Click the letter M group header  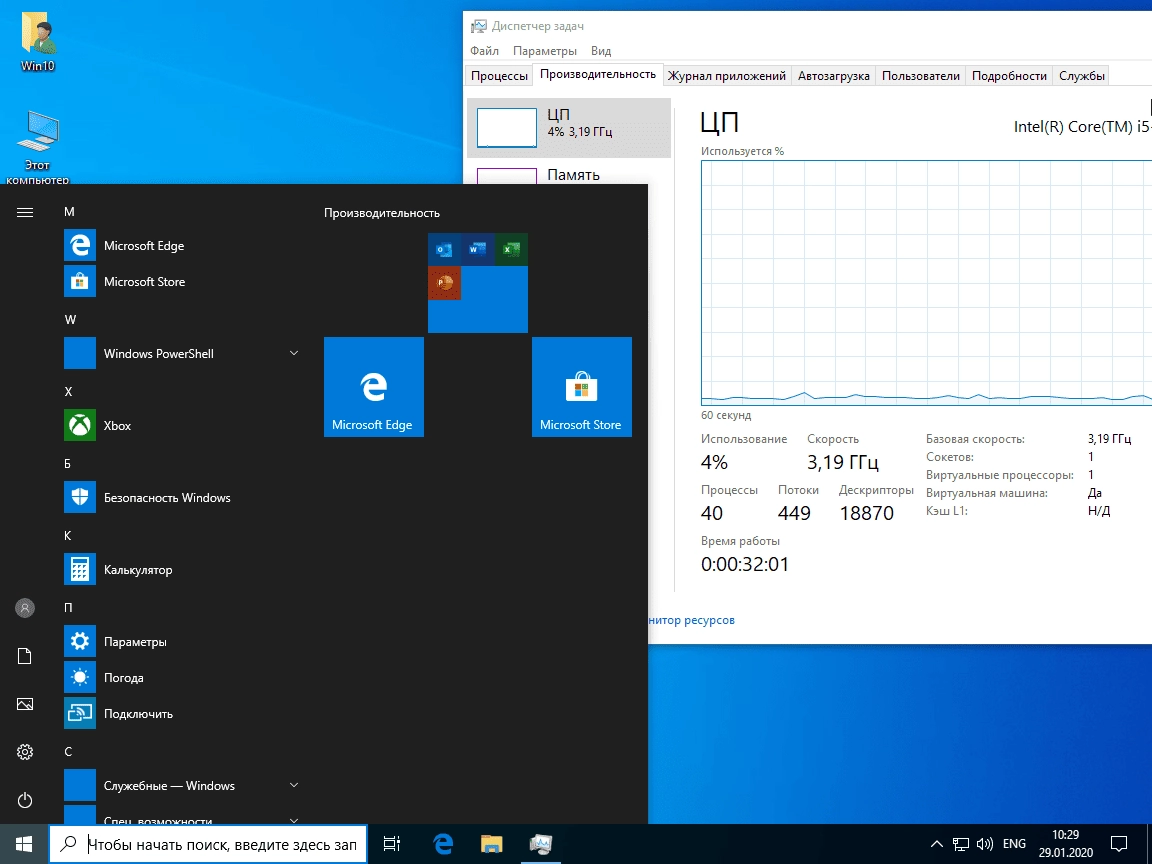[69, 212]
